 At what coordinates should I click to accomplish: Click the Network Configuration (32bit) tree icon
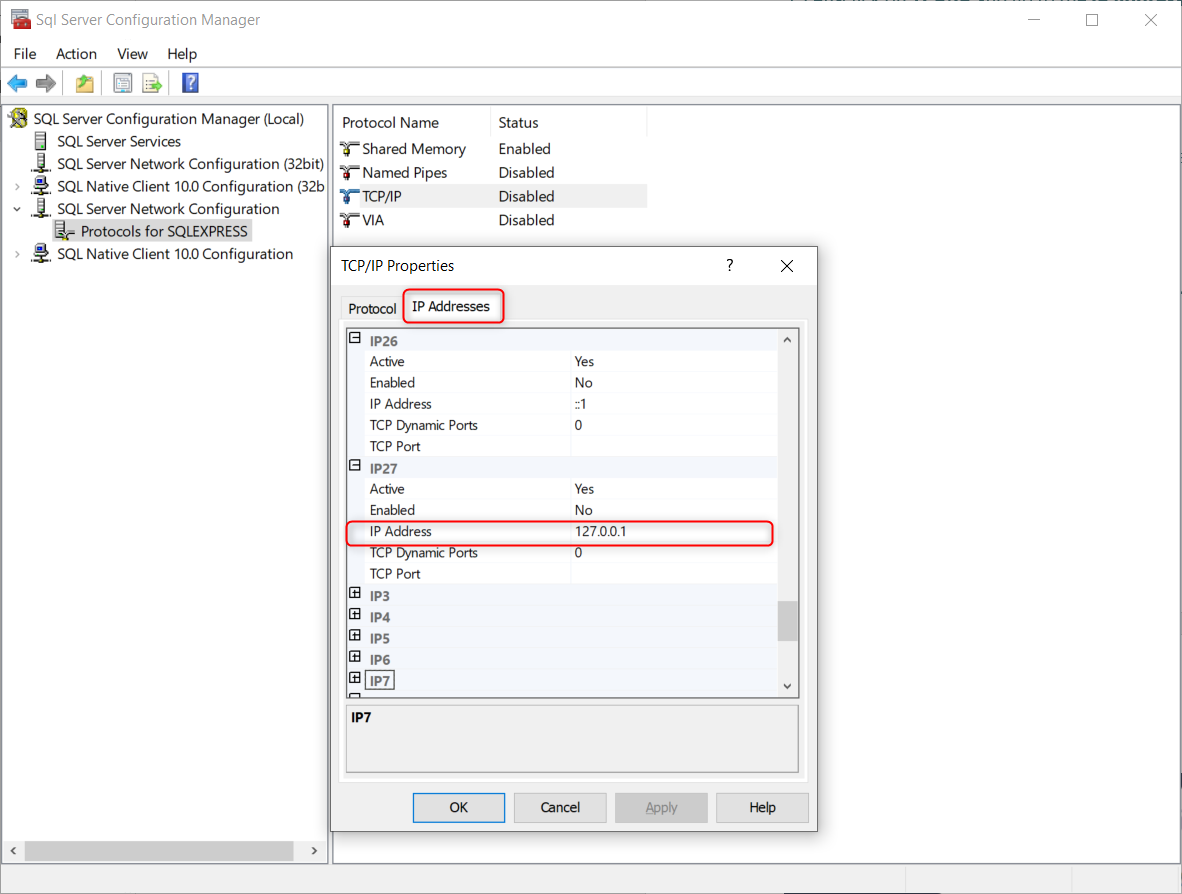click(41, 164)
